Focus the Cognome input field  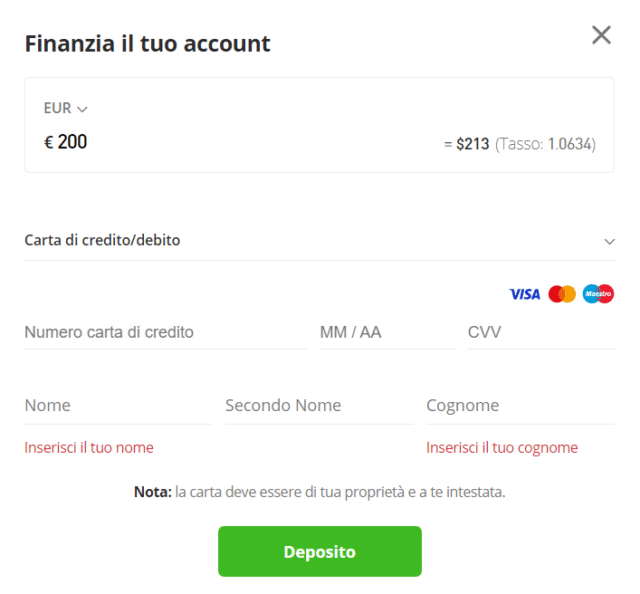click(520, 406)
